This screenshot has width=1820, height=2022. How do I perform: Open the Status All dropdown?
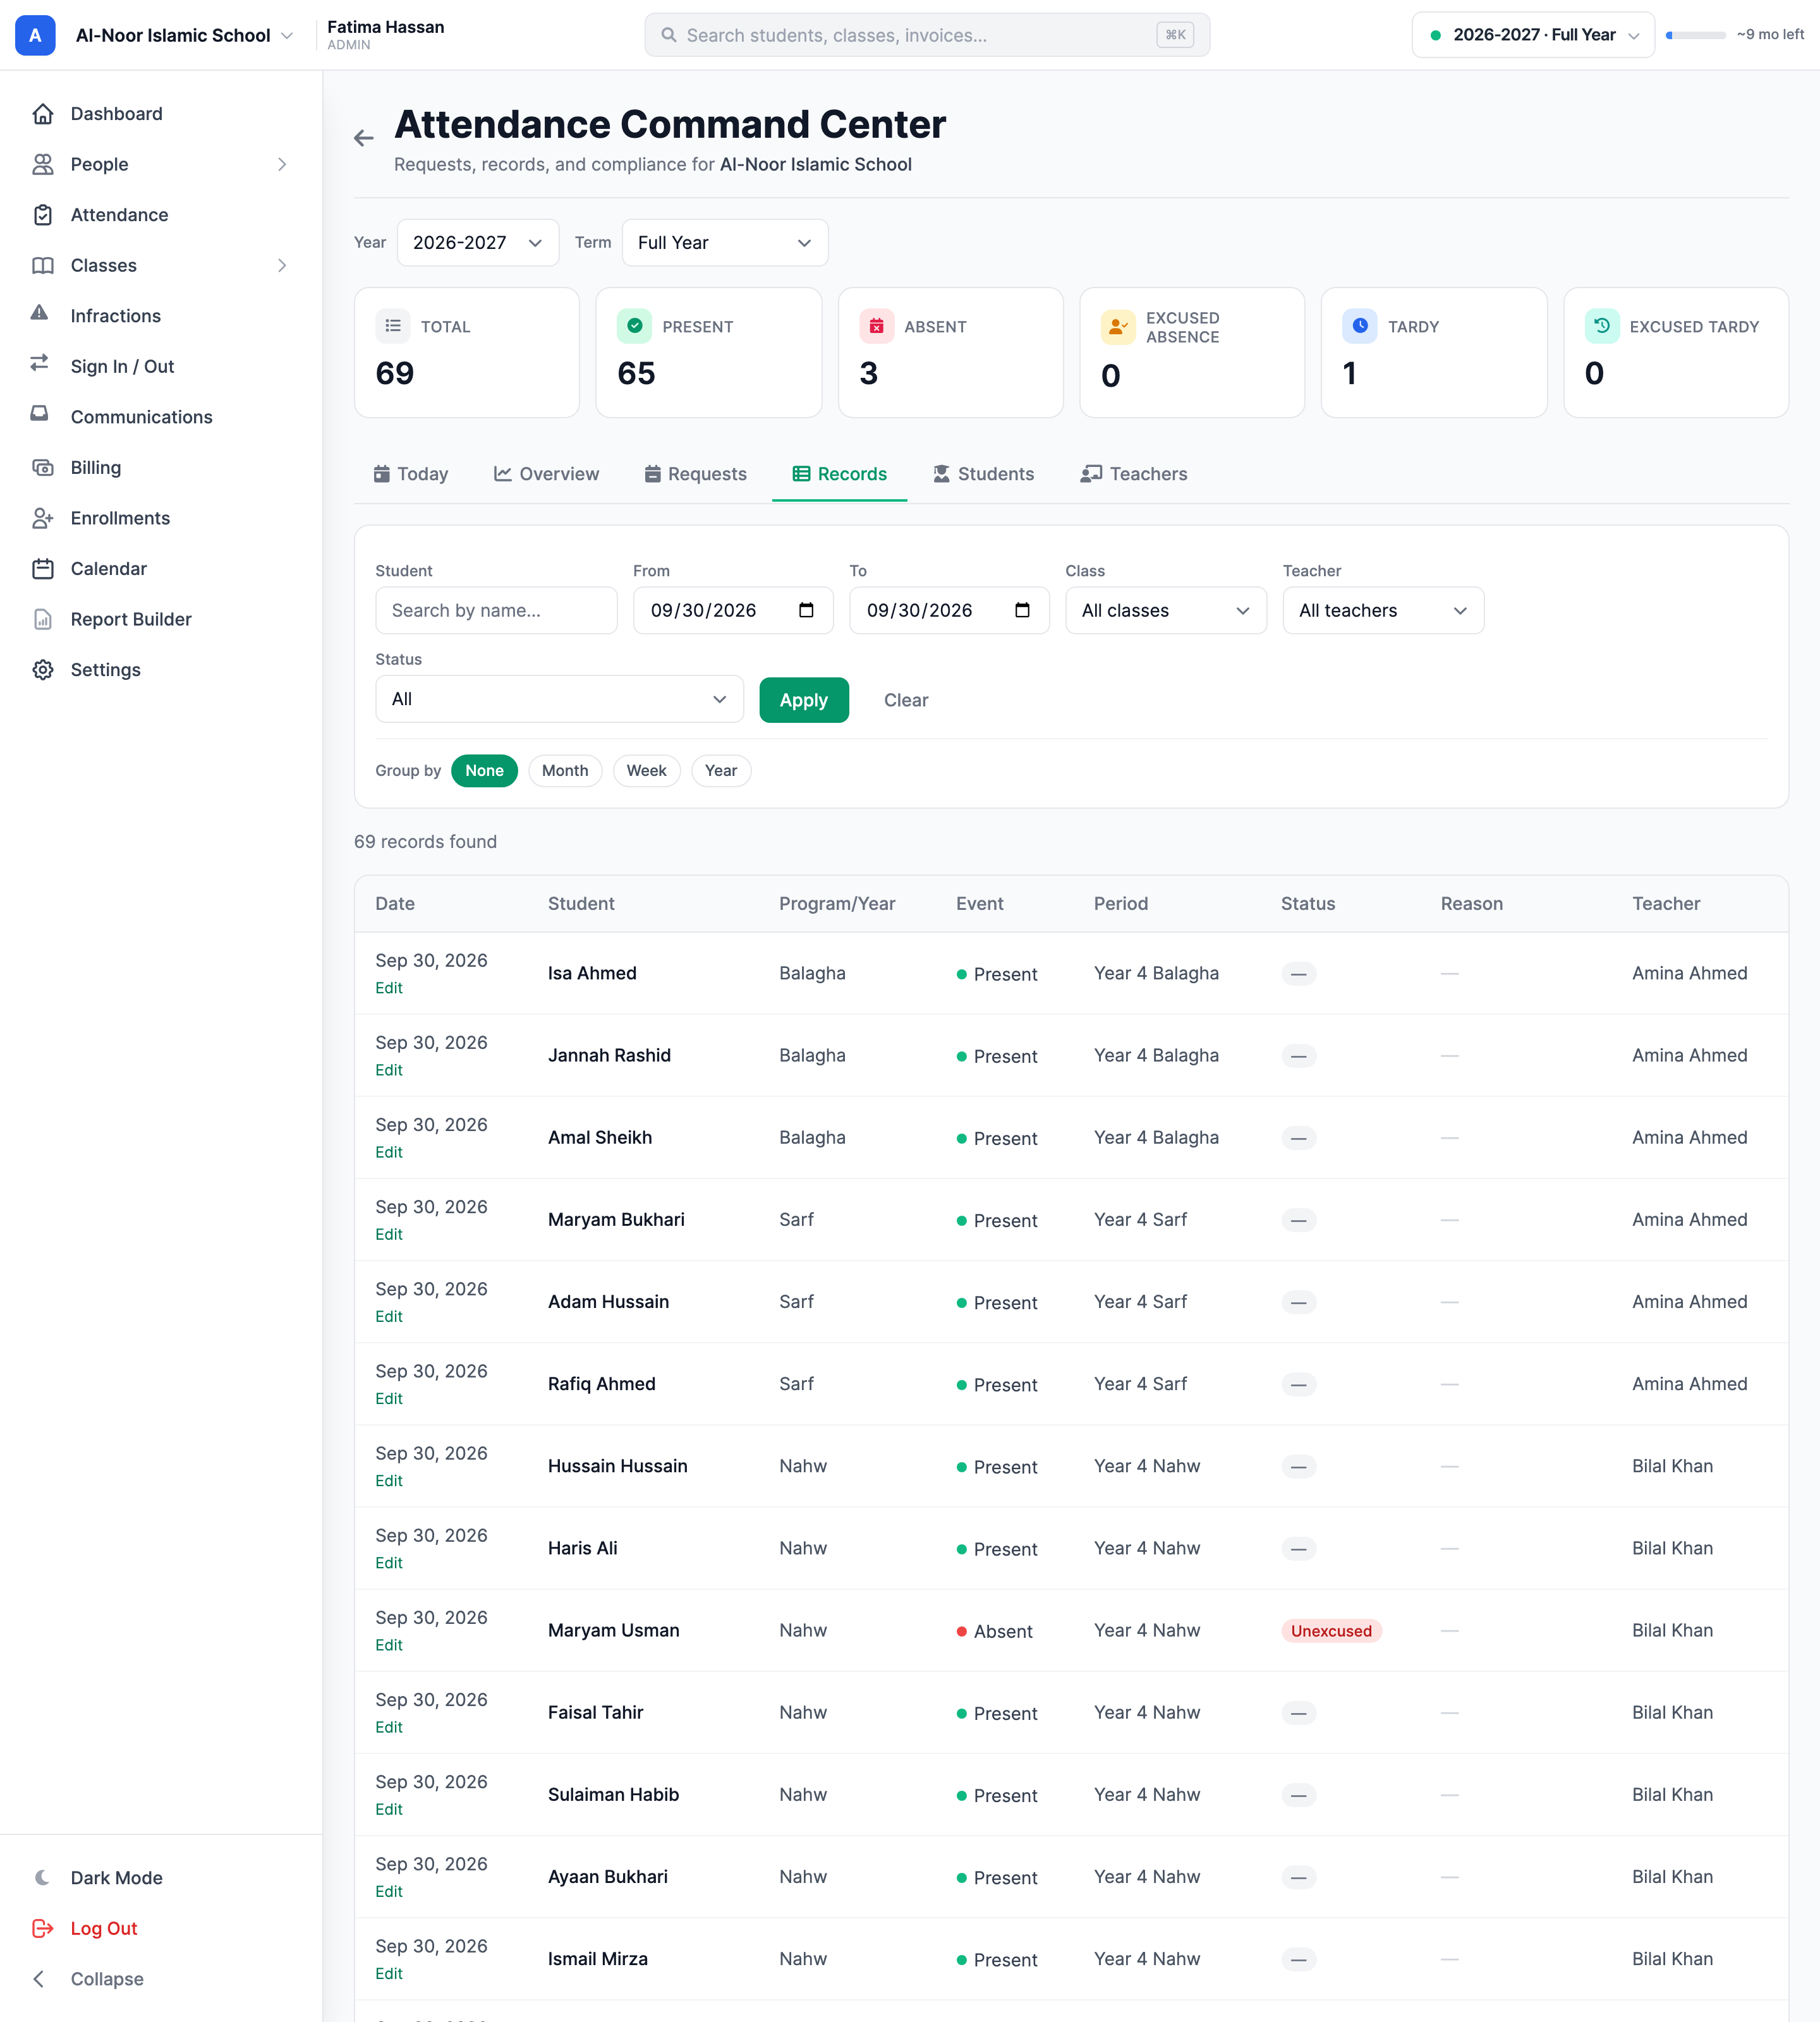[559, 699]
